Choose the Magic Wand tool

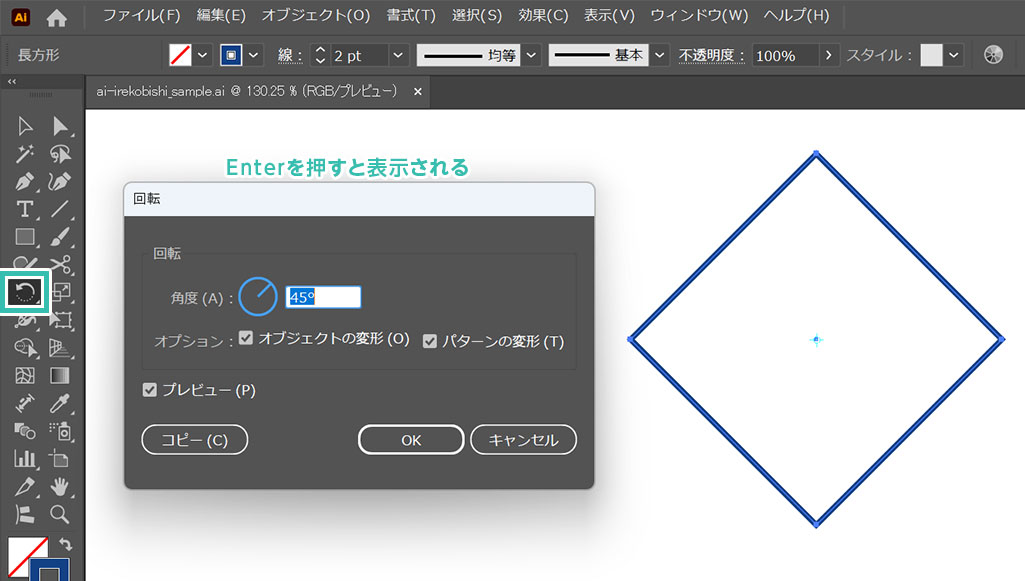point(25,154)
